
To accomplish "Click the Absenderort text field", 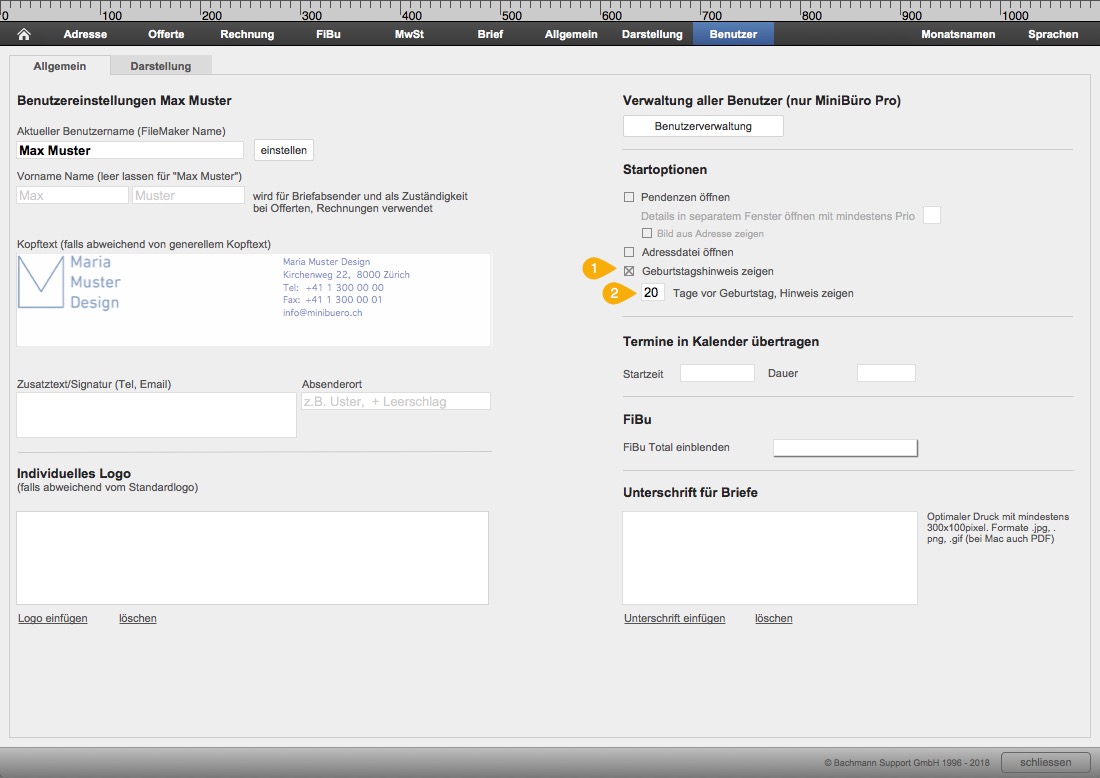I will (x=396, y=401).
